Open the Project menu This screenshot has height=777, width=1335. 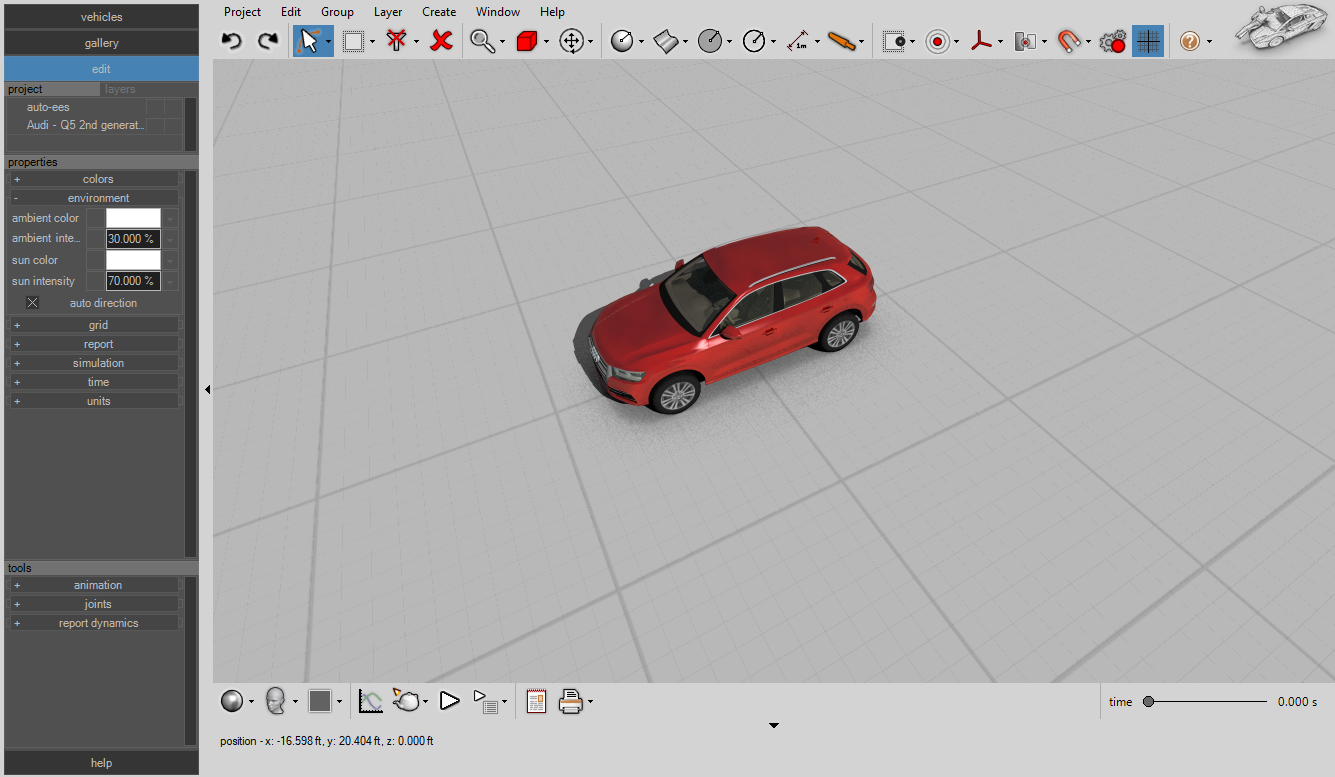tap(242, 12)
